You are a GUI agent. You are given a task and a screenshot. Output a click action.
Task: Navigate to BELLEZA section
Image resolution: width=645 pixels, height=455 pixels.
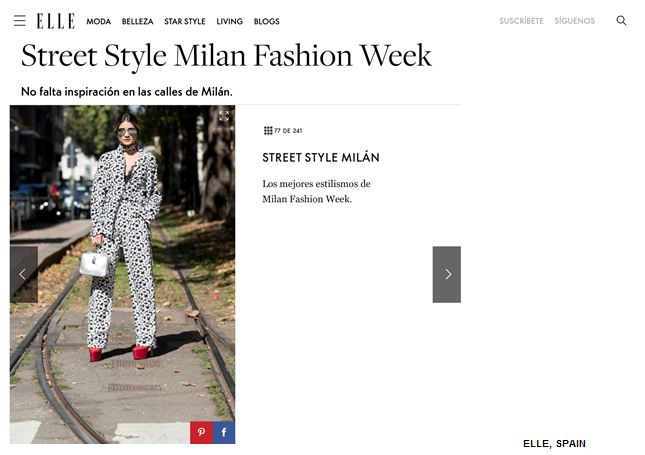(x=138, y=21)
